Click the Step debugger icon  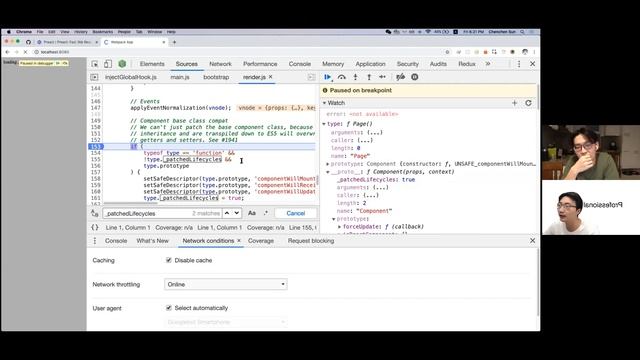pos(382,77)
